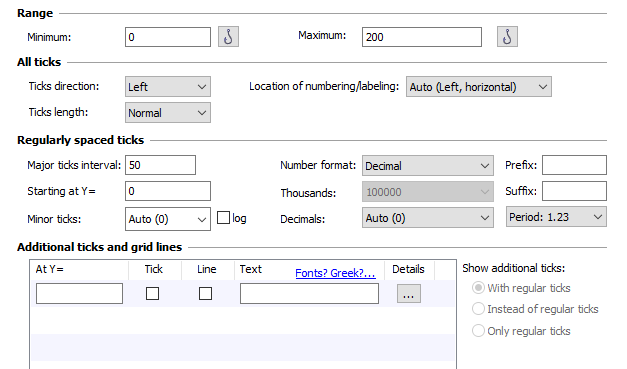The image size is (627, 369).
Task: Click the At Y= input box
Action: point(79,293)
